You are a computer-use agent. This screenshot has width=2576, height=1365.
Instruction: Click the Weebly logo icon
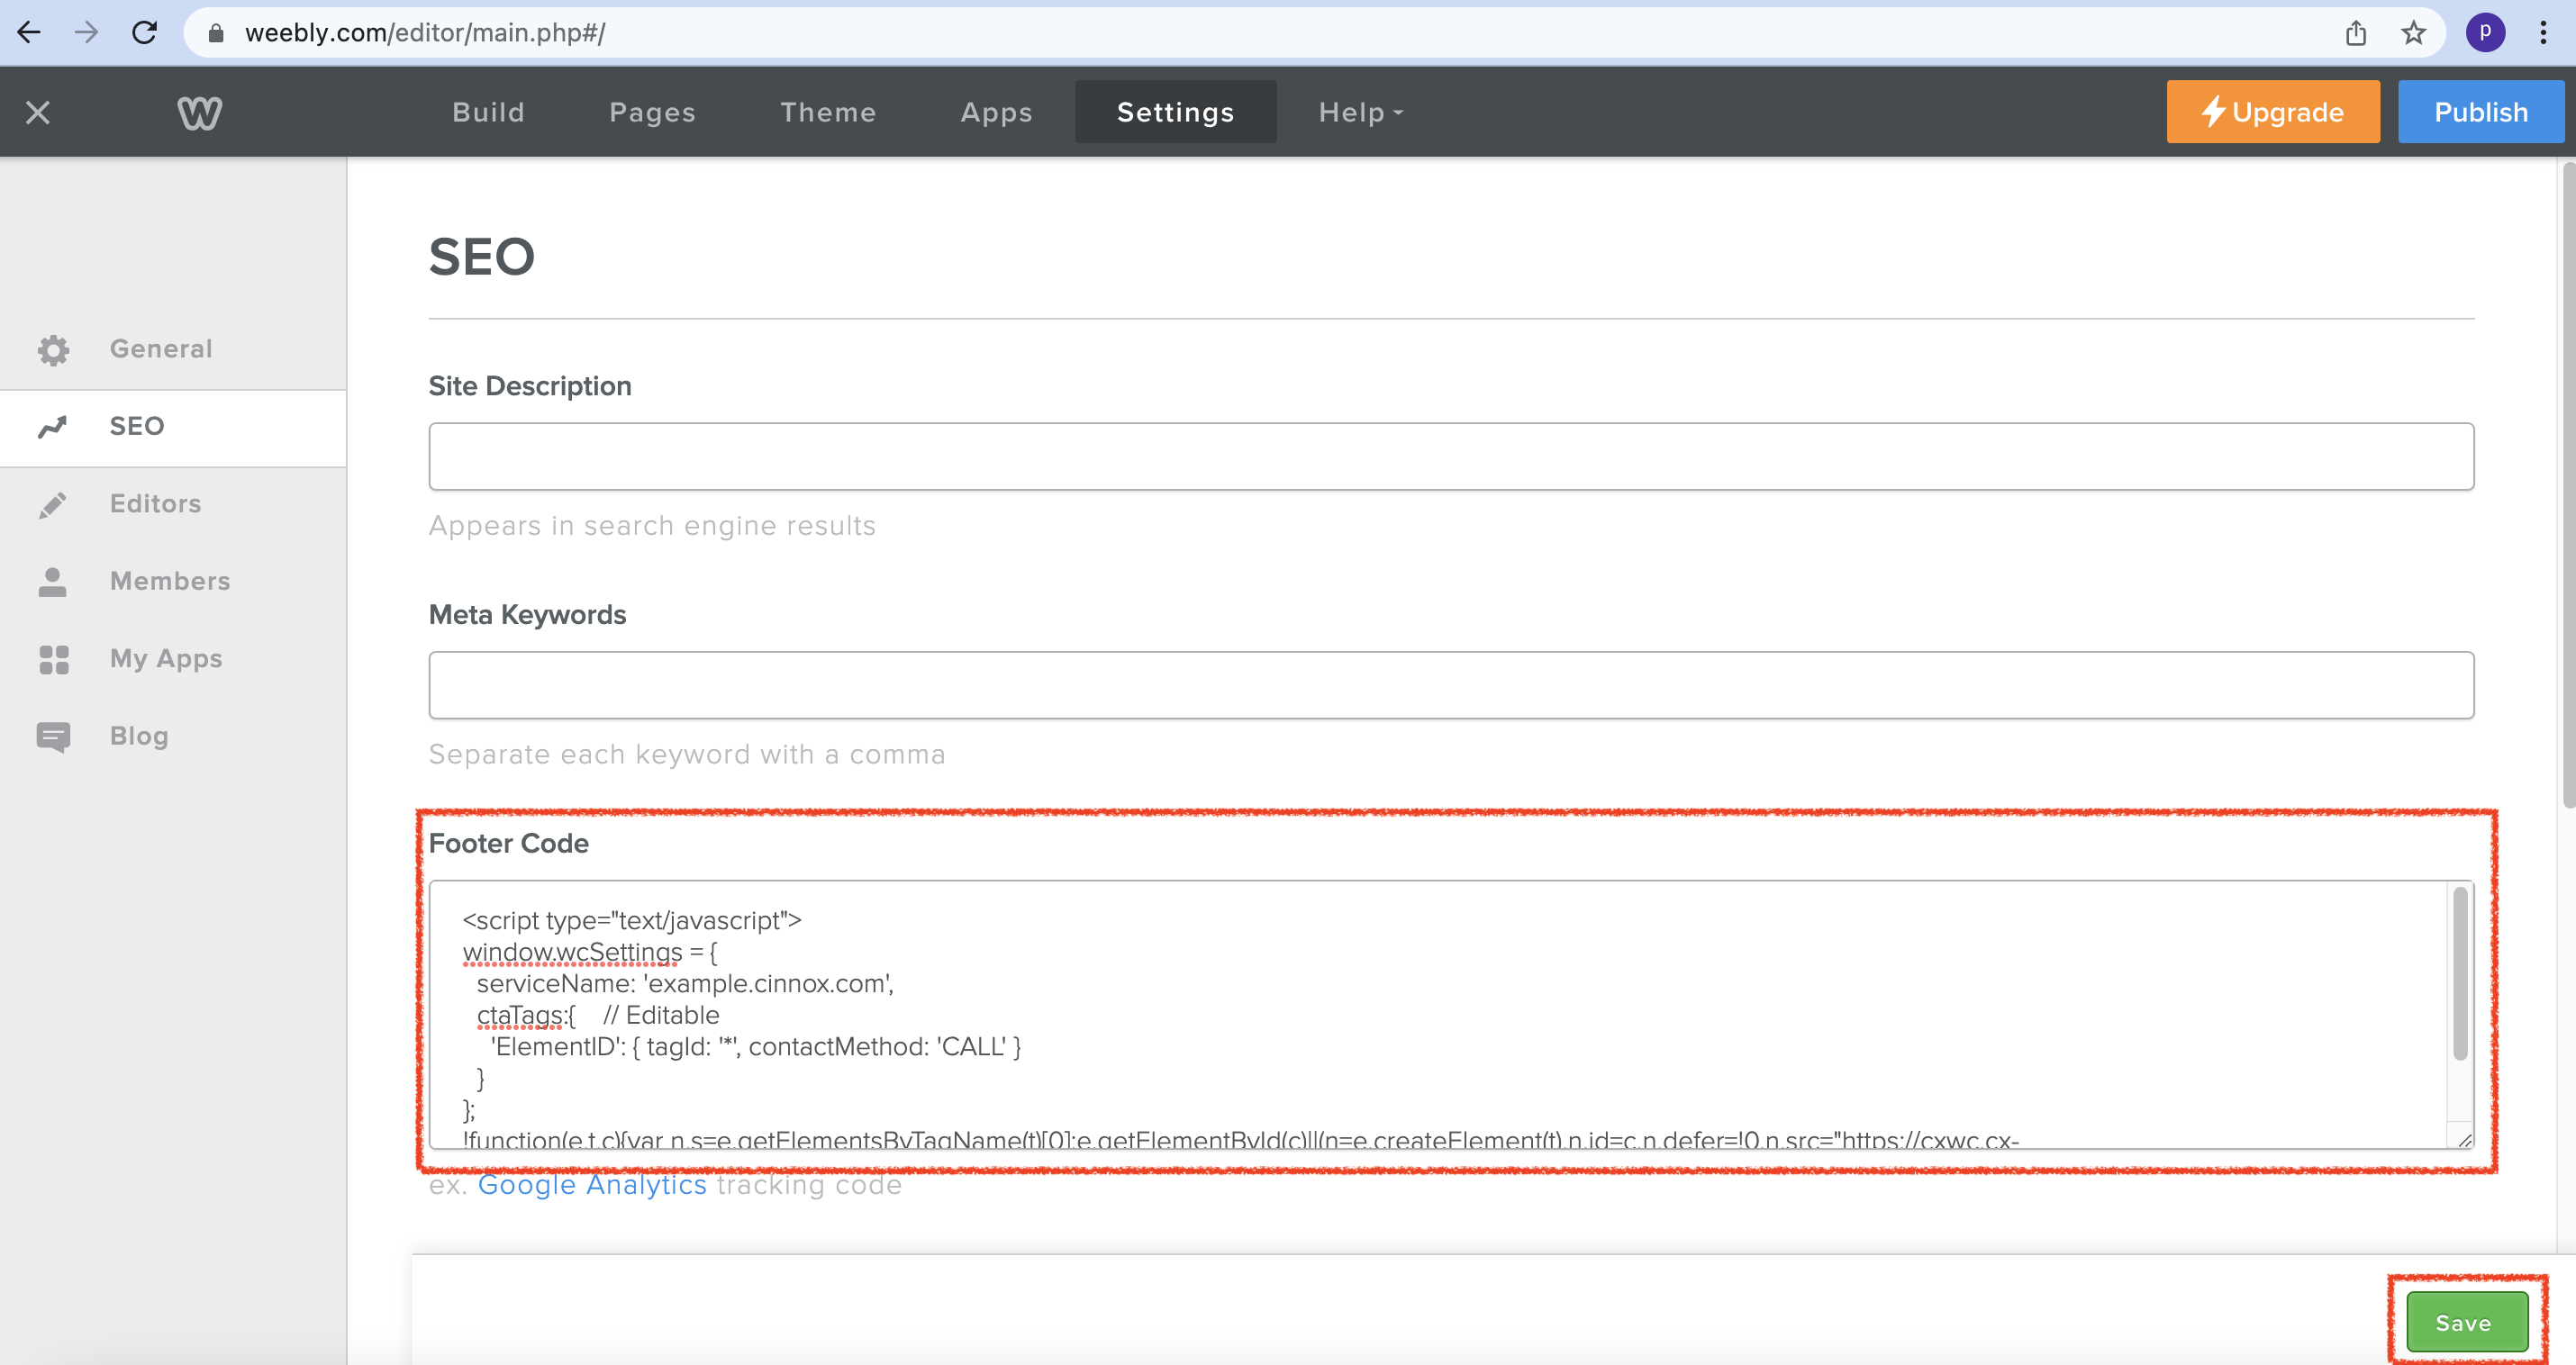pos(199,112)
